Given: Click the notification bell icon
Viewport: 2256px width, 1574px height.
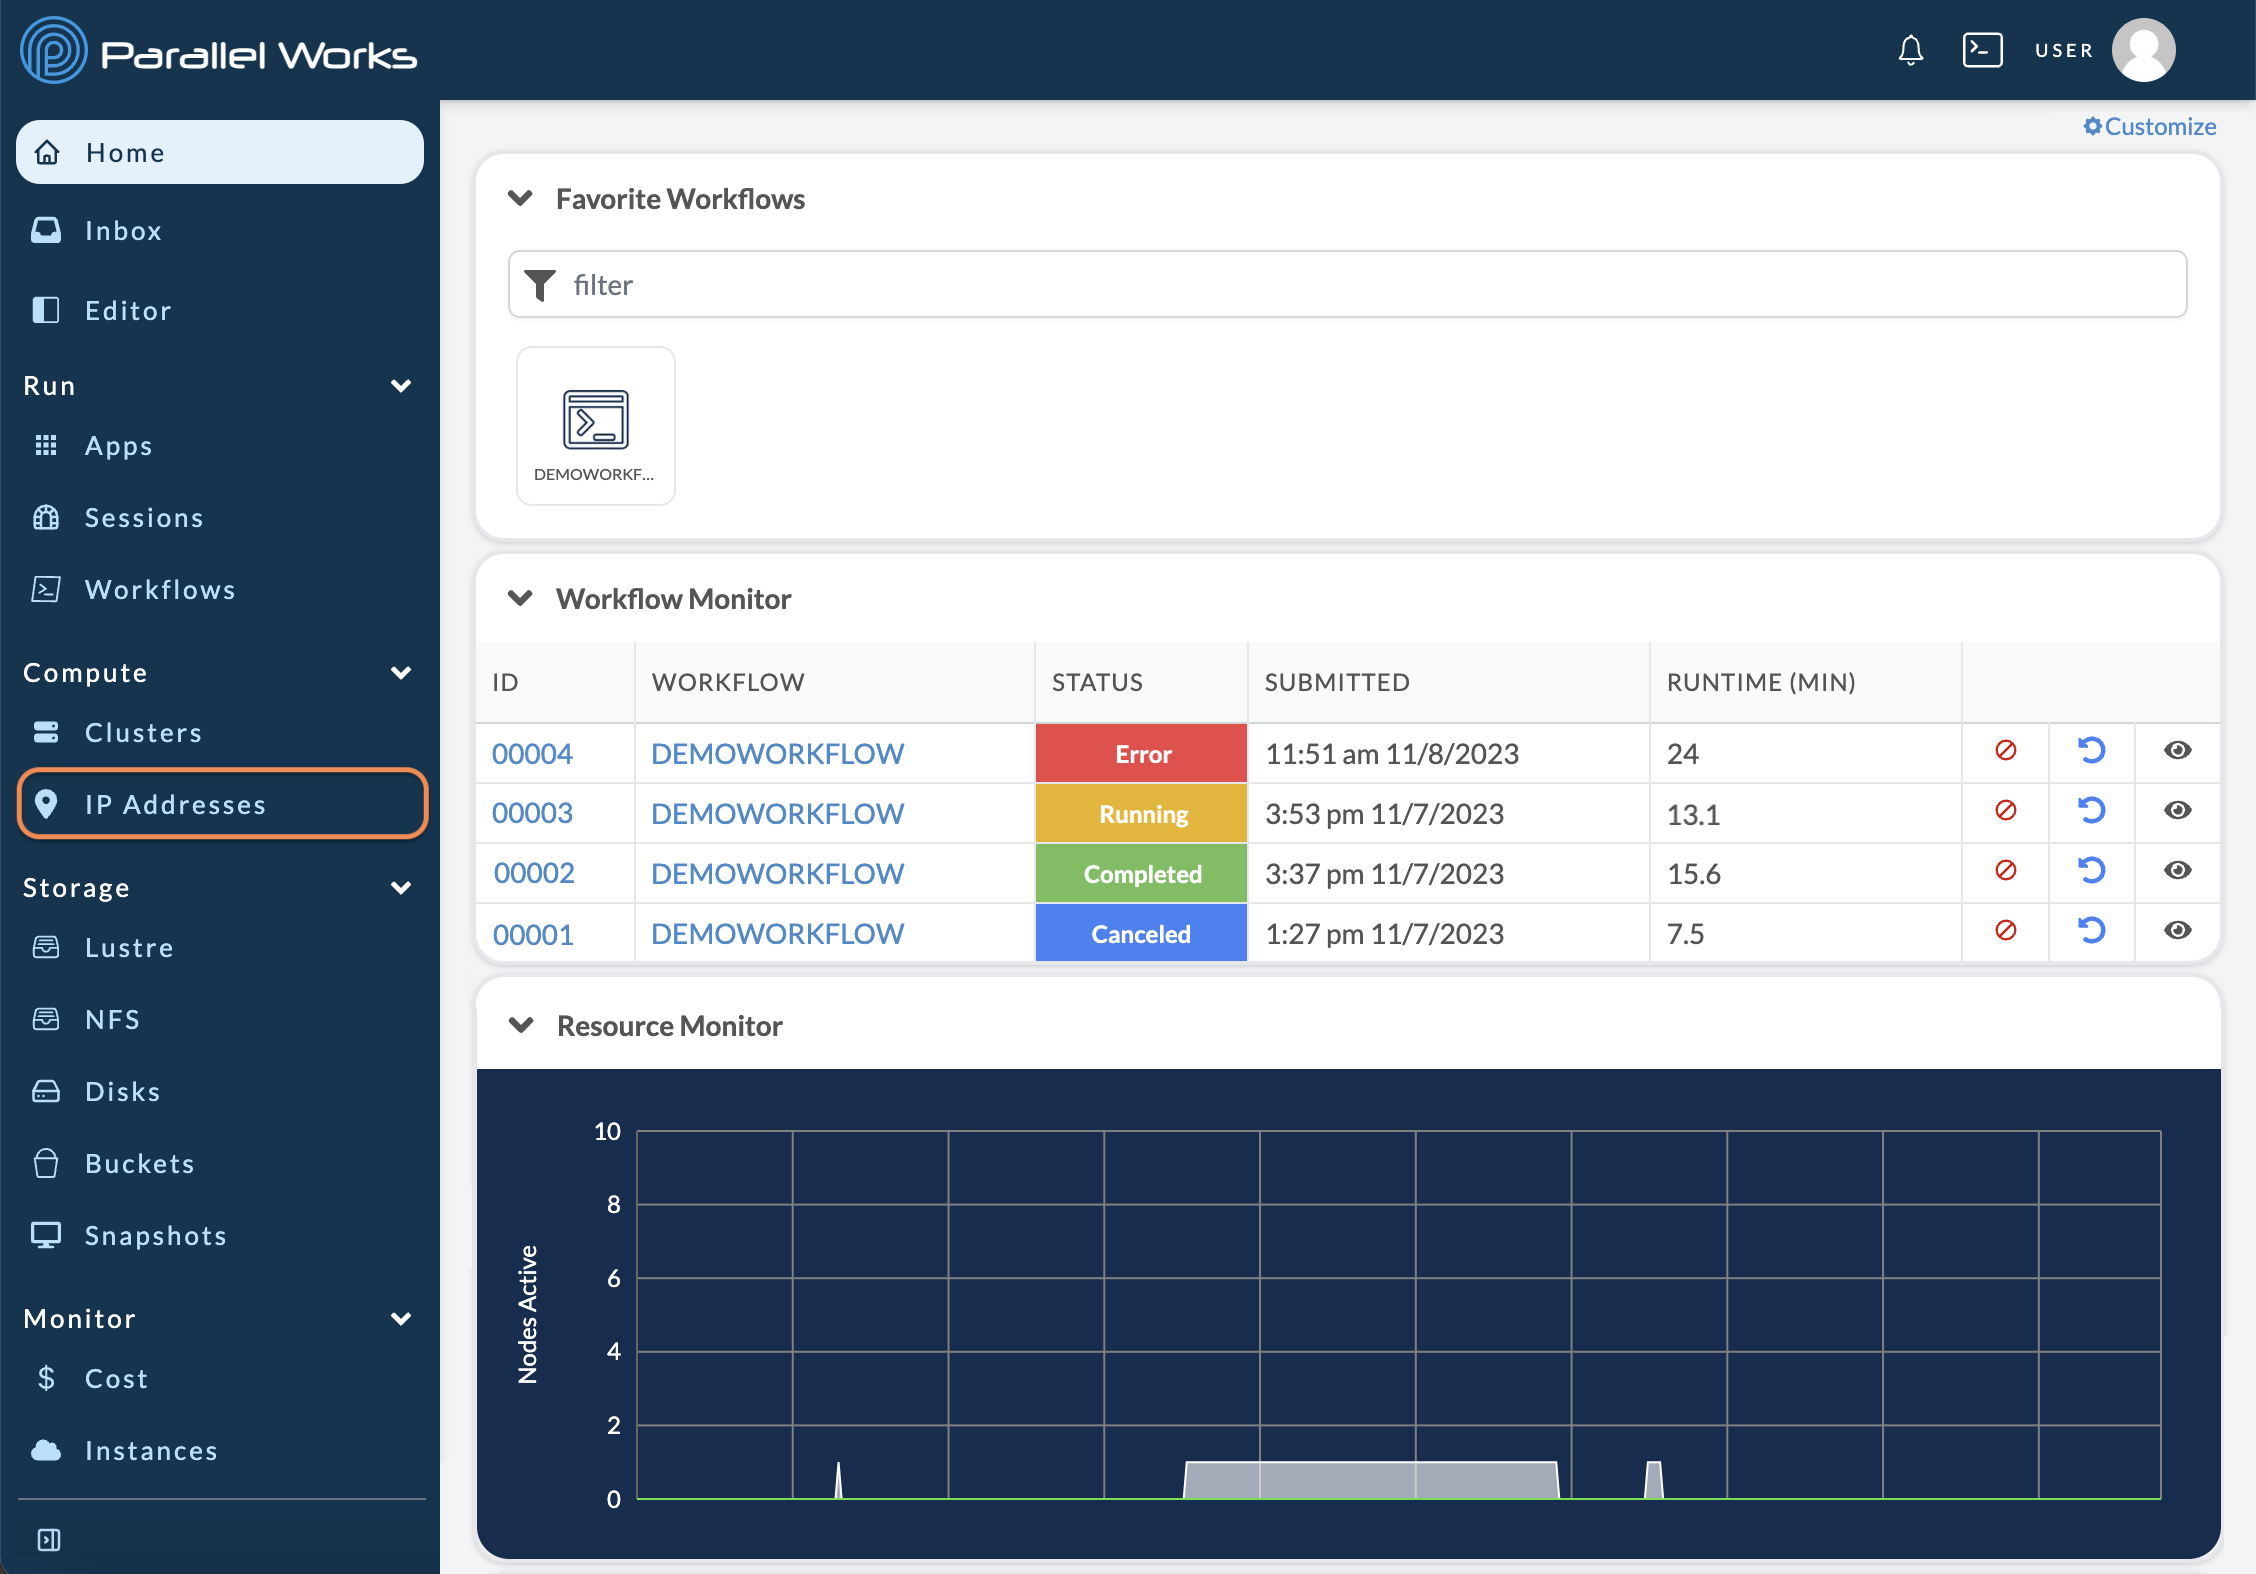Looking at the screenshot, I should (x=1910, y=48).
